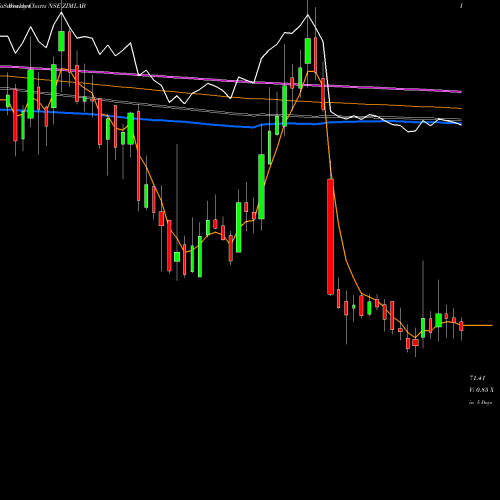Image resolution: width=500 pixels, height=500 pixels.
Task: Click the 71.41 price value
Action: click(477, 378)
